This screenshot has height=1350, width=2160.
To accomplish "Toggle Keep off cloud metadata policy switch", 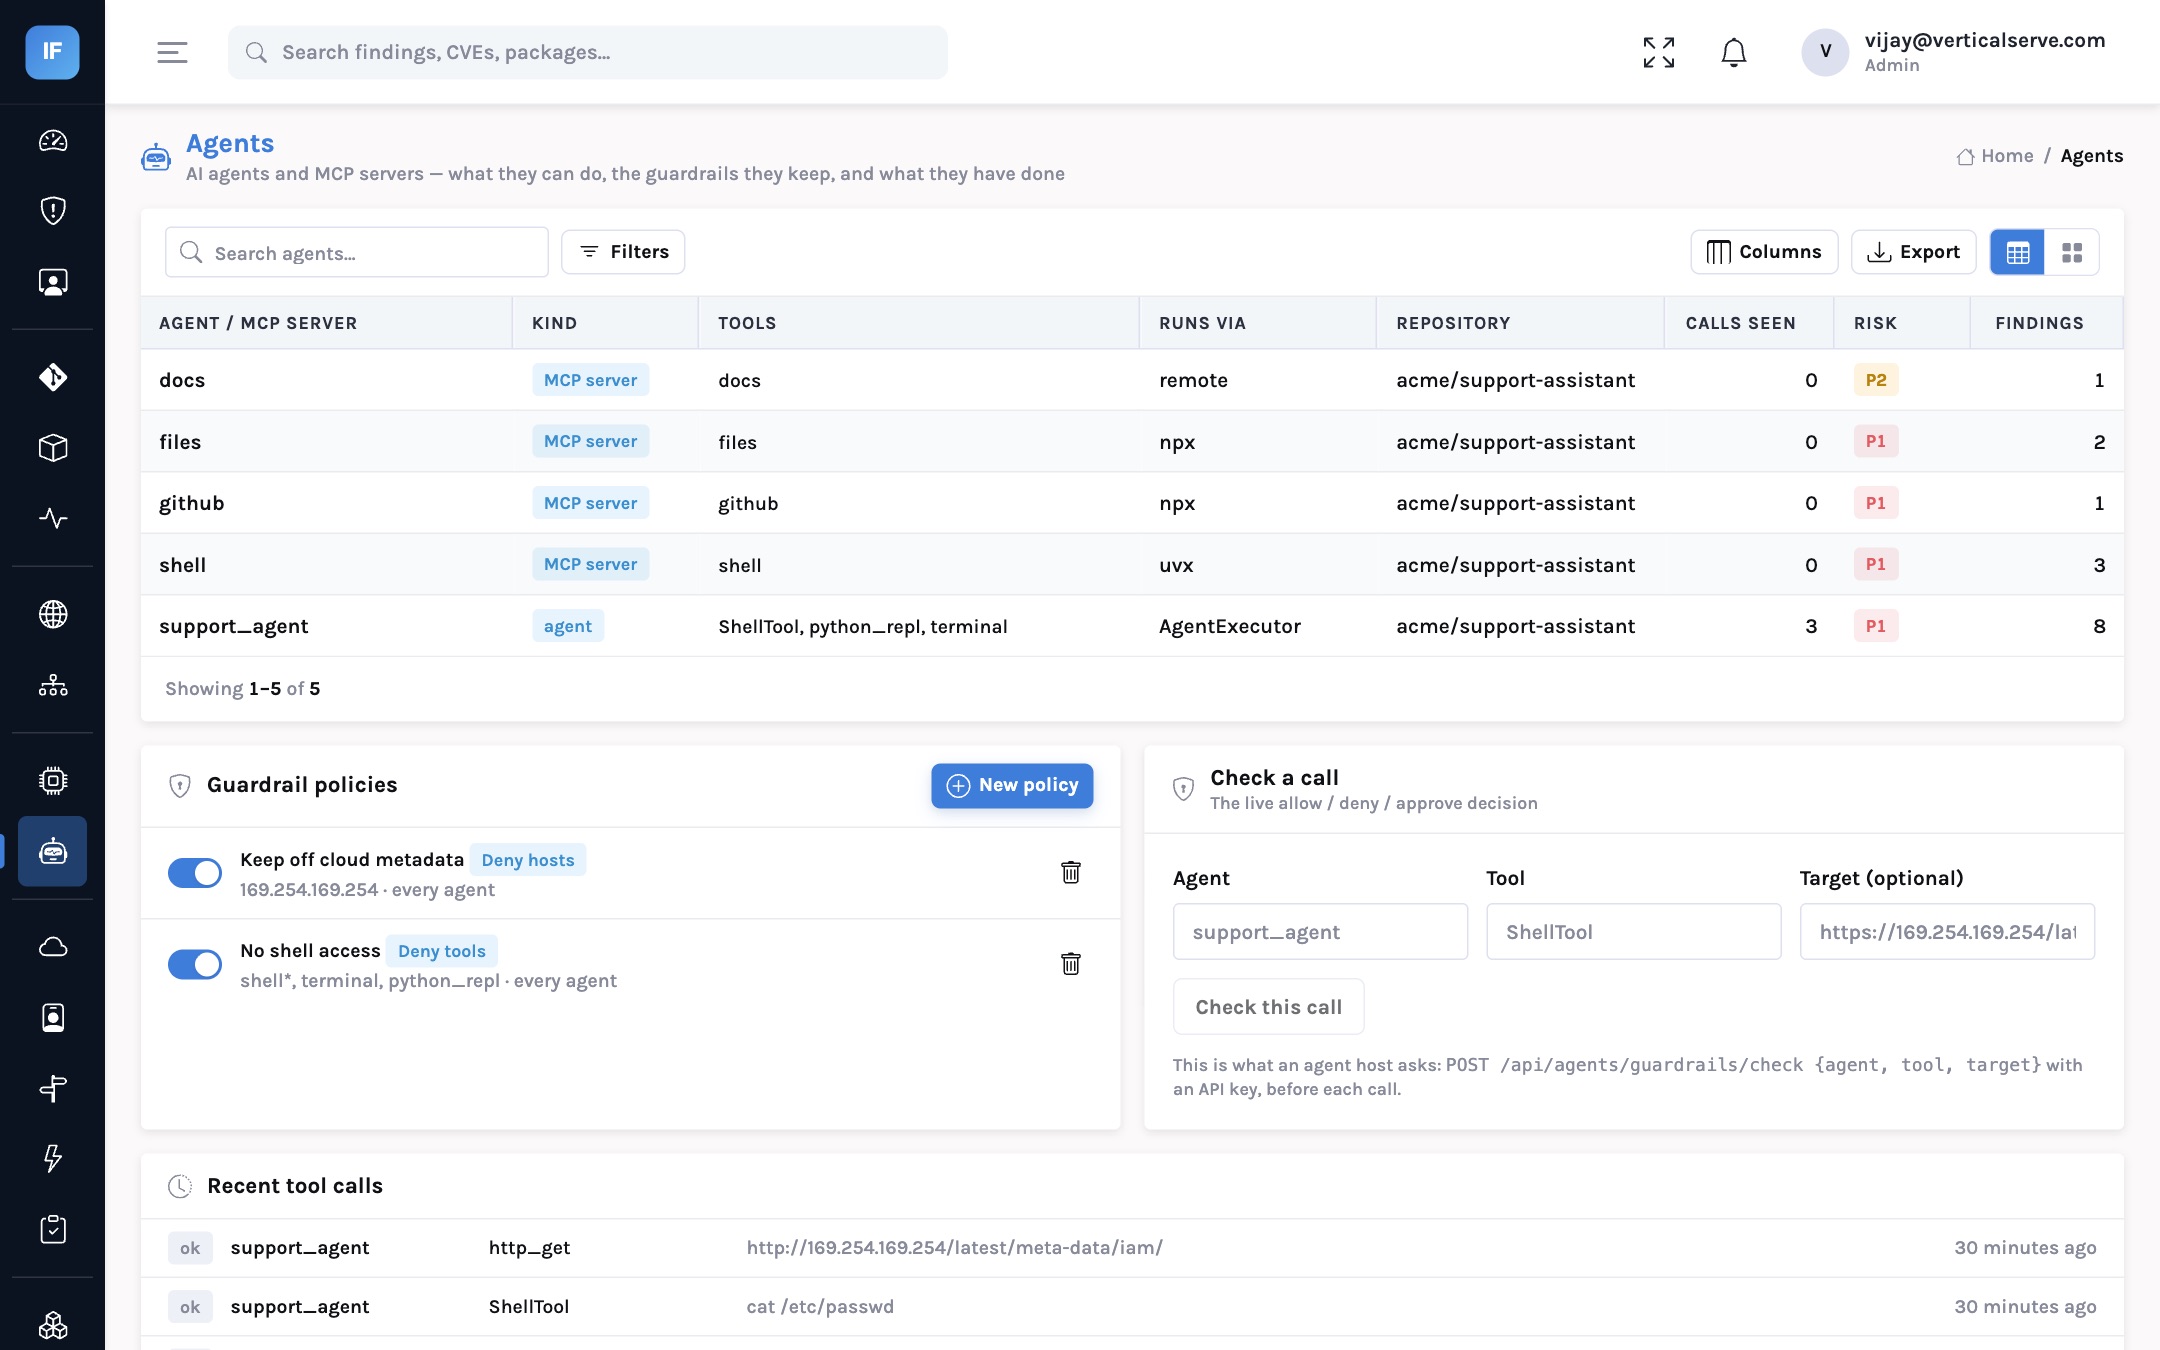I will pyautogui.click(x=195, y=873).
